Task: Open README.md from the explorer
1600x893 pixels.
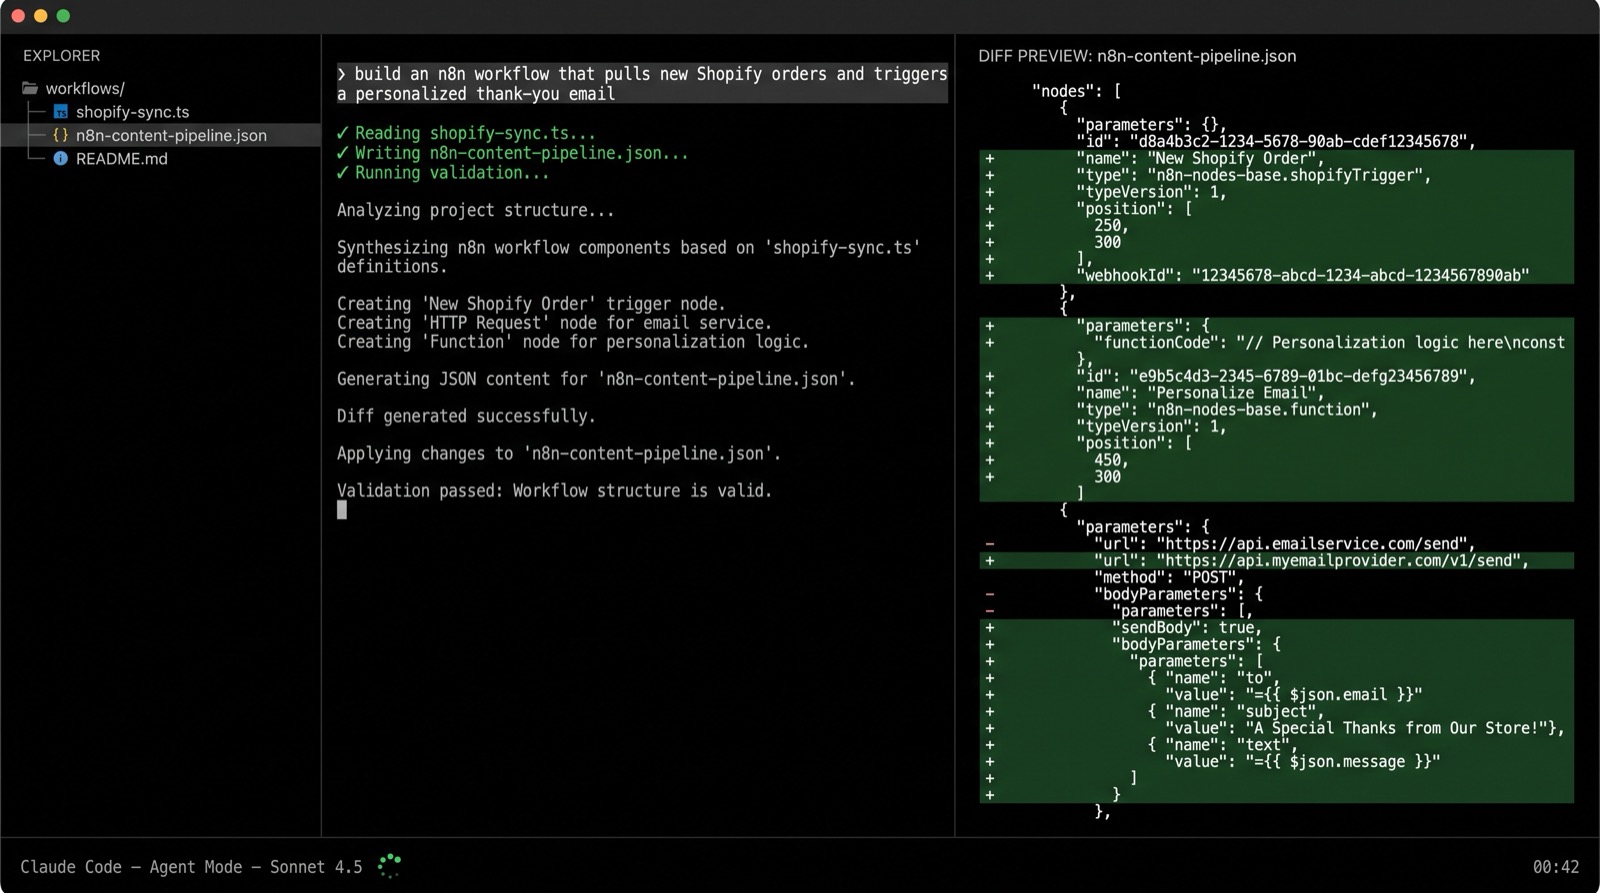Action: point(121,158)
